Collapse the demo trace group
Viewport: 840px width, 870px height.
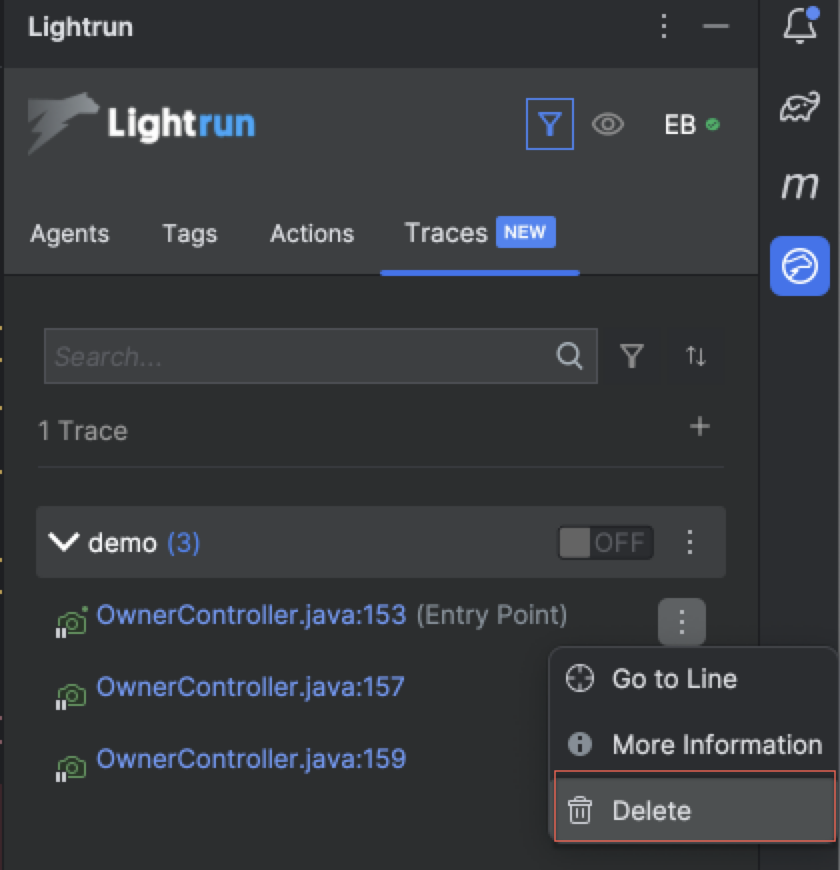click(x=64, y=543)
